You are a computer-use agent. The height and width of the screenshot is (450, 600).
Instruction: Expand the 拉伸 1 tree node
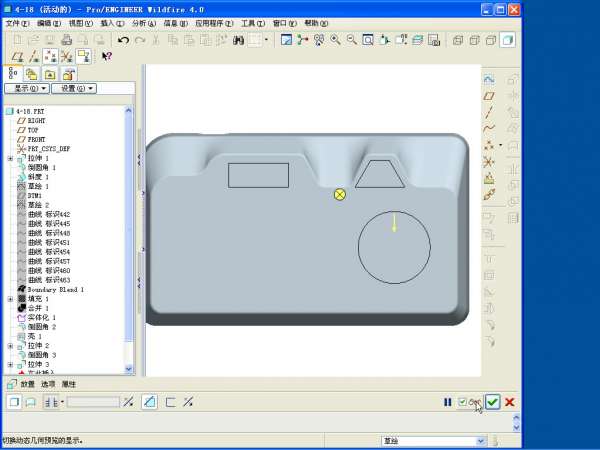pos(10,158)
